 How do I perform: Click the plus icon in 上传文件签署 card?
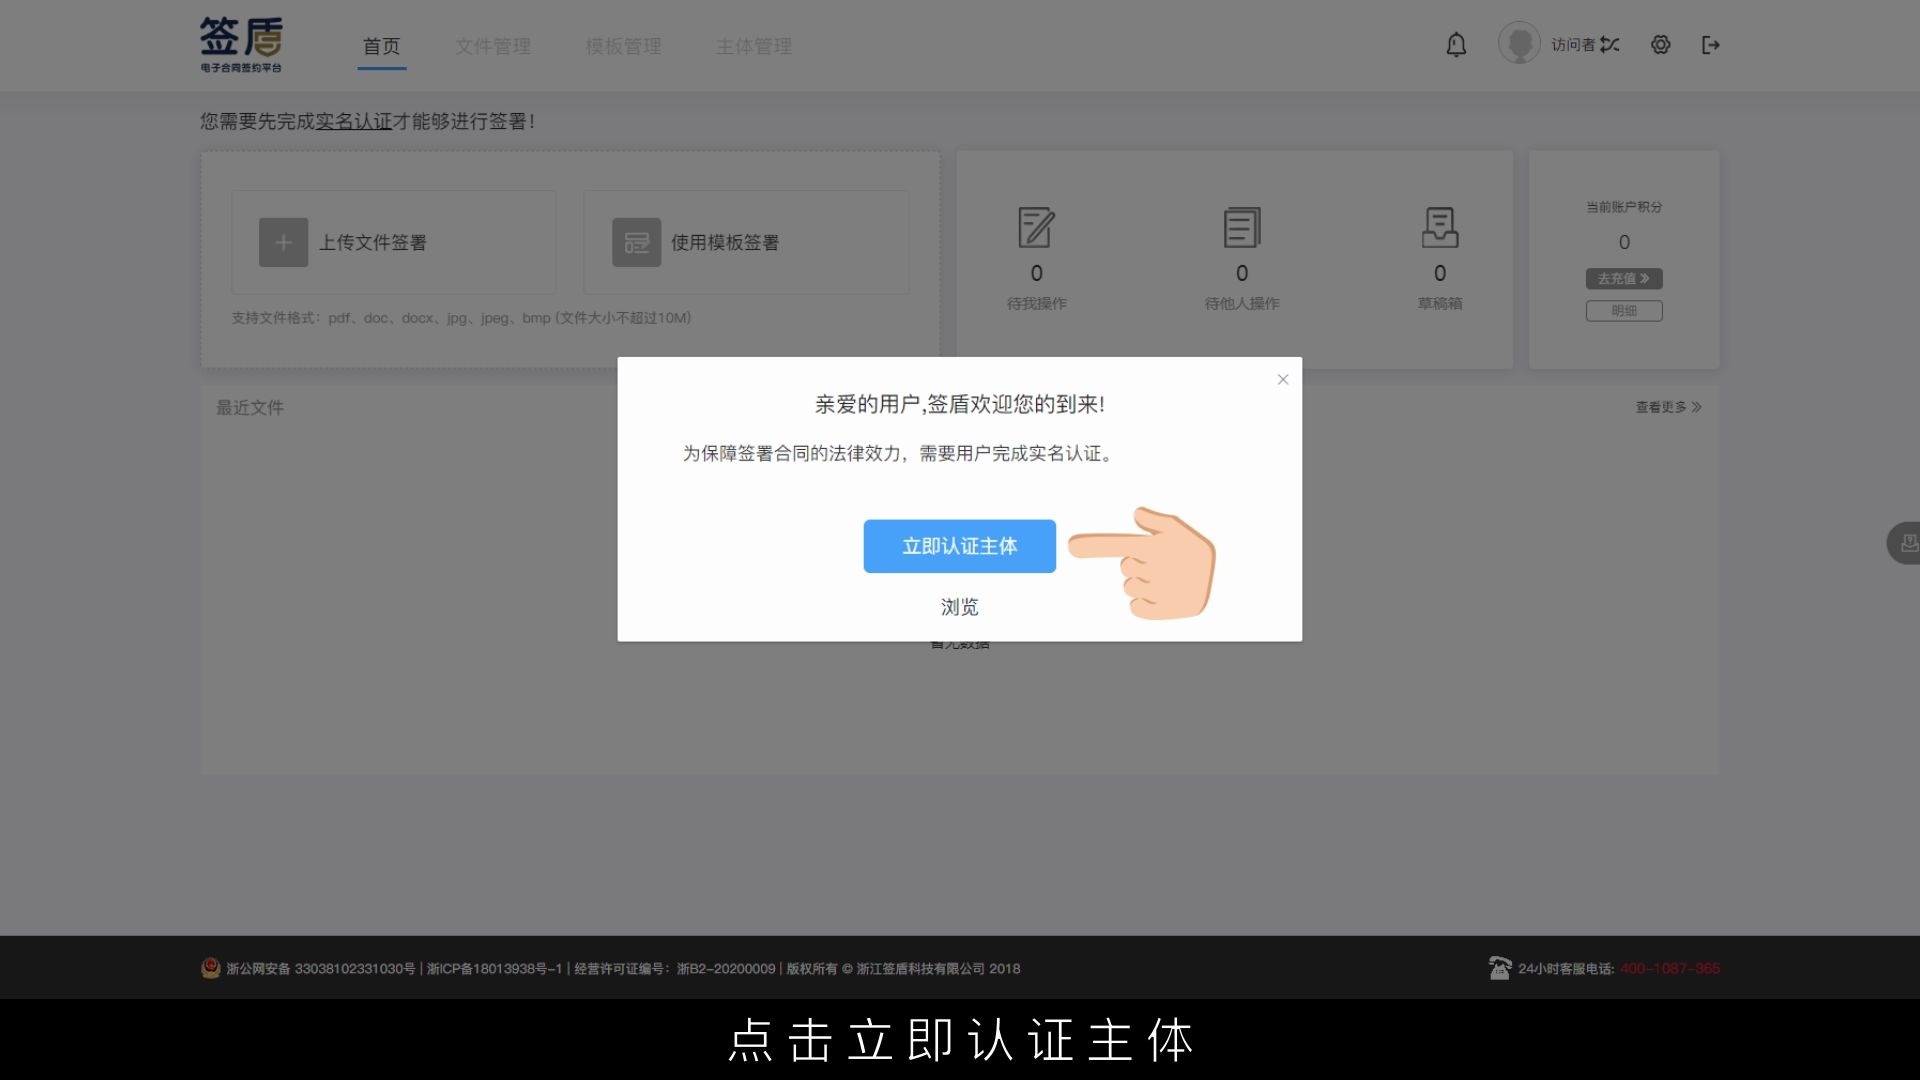click(x=283, y=242)
